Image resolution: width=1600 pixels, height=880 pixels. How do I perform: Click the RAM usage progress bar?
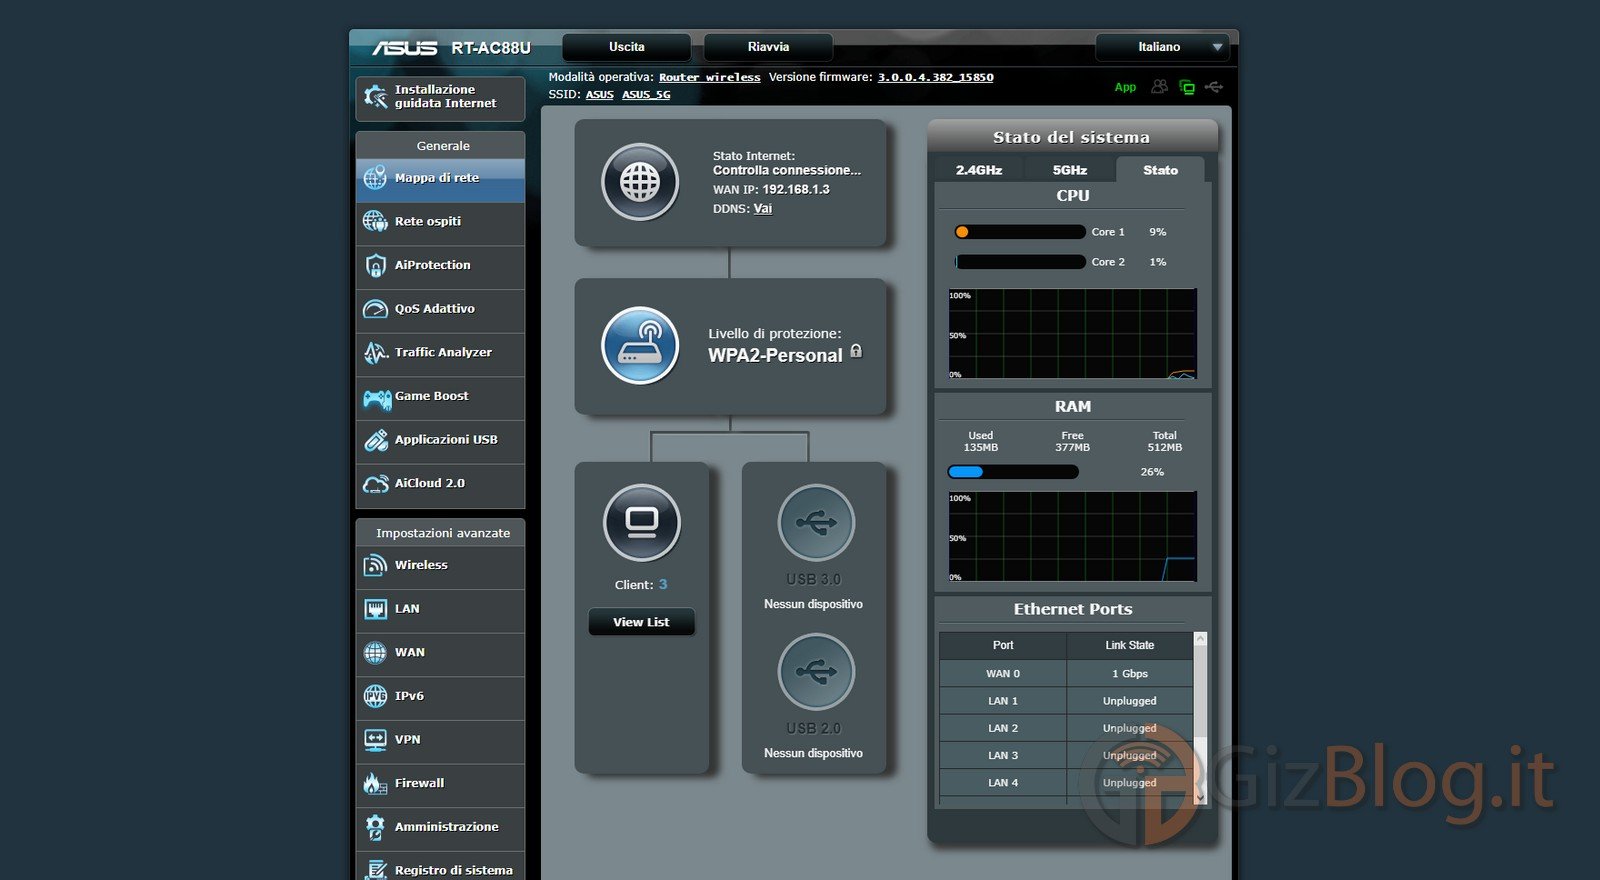(x=1013, y=472)
